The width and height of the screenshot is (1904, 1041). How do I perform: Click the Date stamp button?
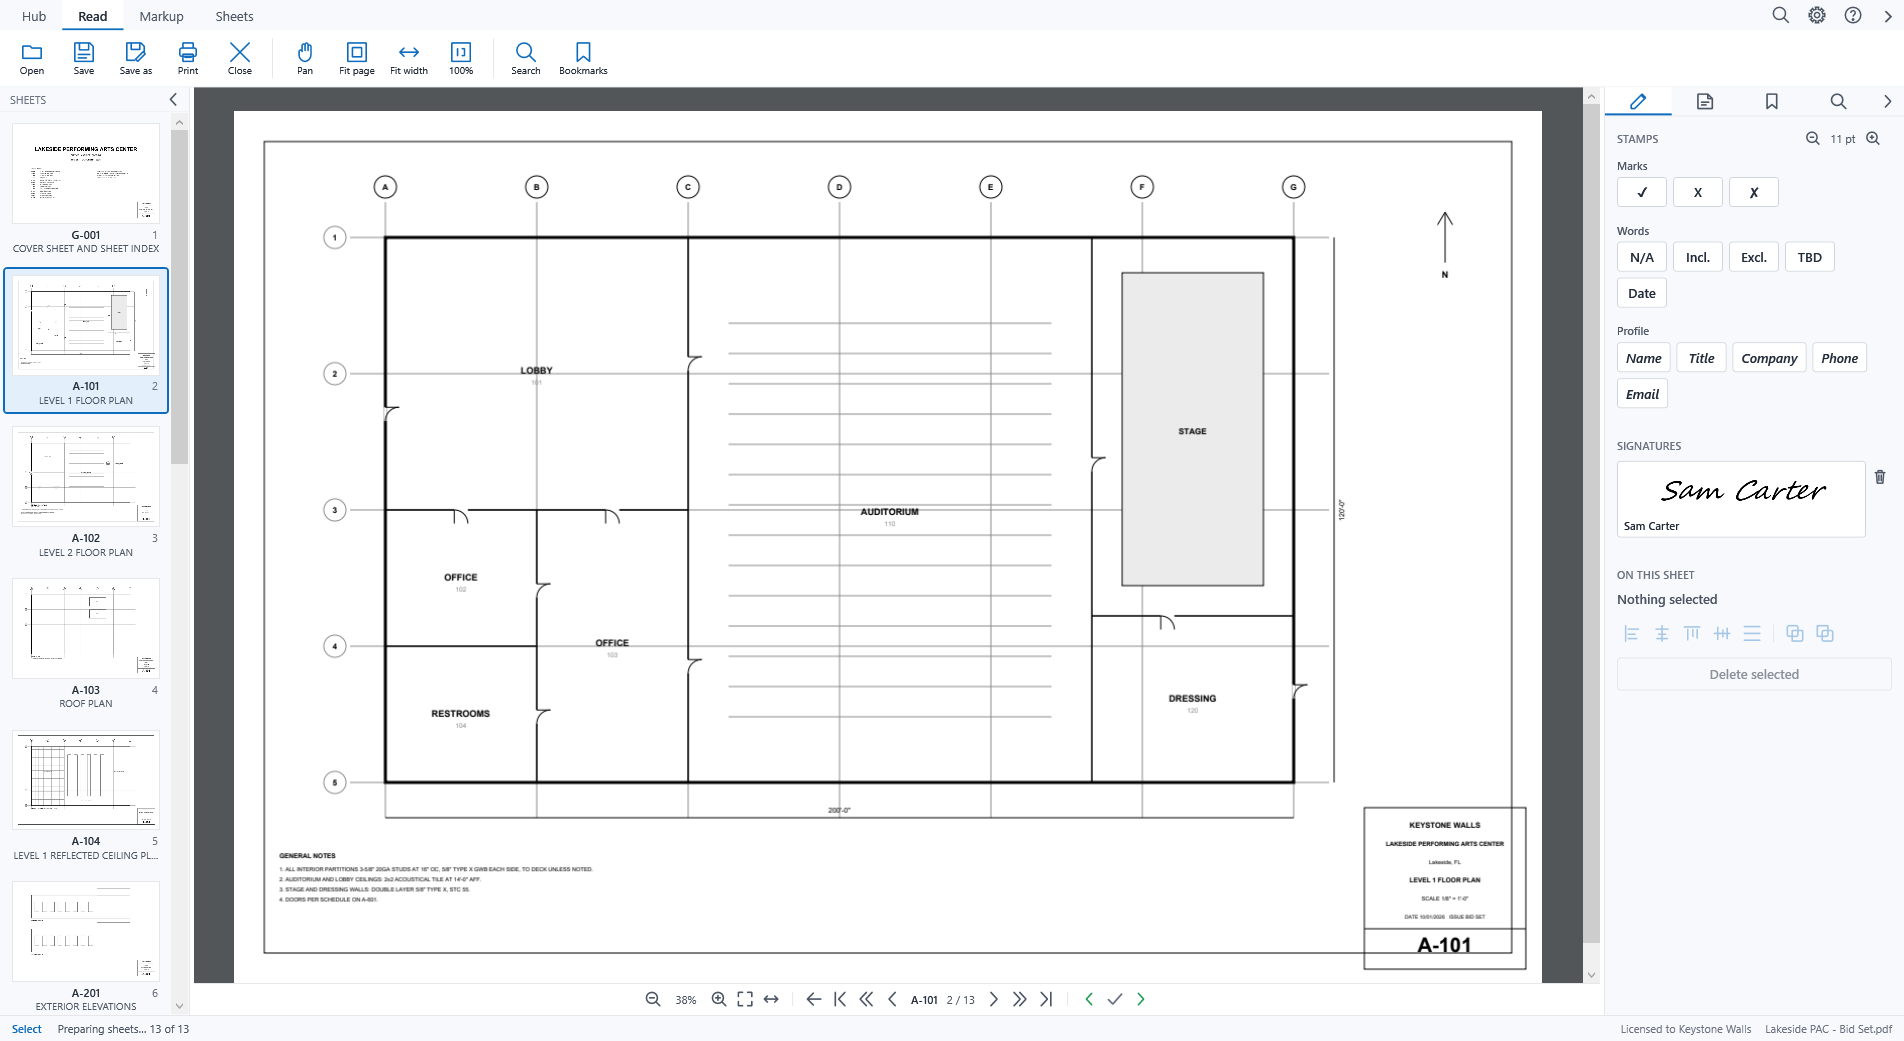click(x=1642, y=293)
